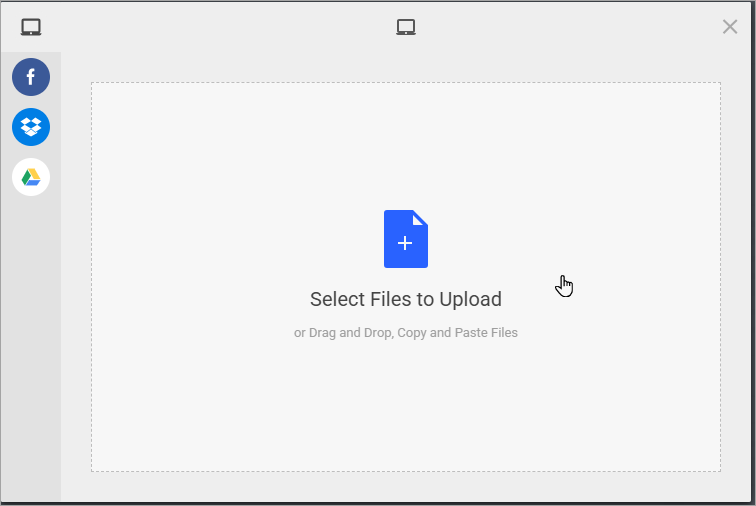Close the file upload dialog
The height and width of the screenshot is (506, 756).
[x=730, y=27]
